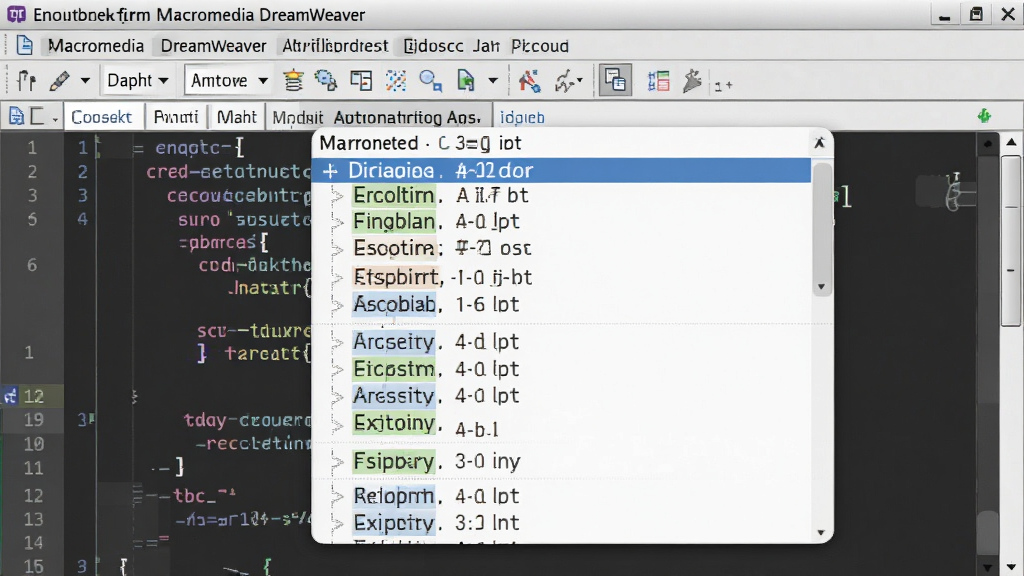
Task: Expand the Etspbirrt item
Action: (x=337, y=277)
